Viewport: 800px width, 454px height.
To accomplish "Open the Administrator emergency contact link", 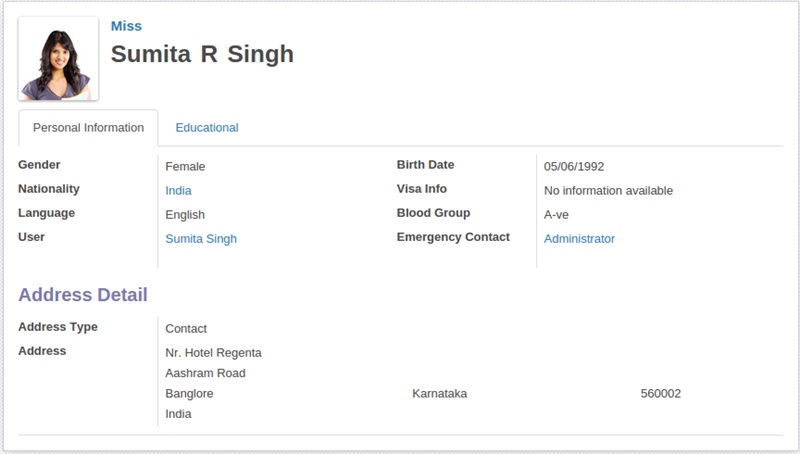I will click(579, 239).
